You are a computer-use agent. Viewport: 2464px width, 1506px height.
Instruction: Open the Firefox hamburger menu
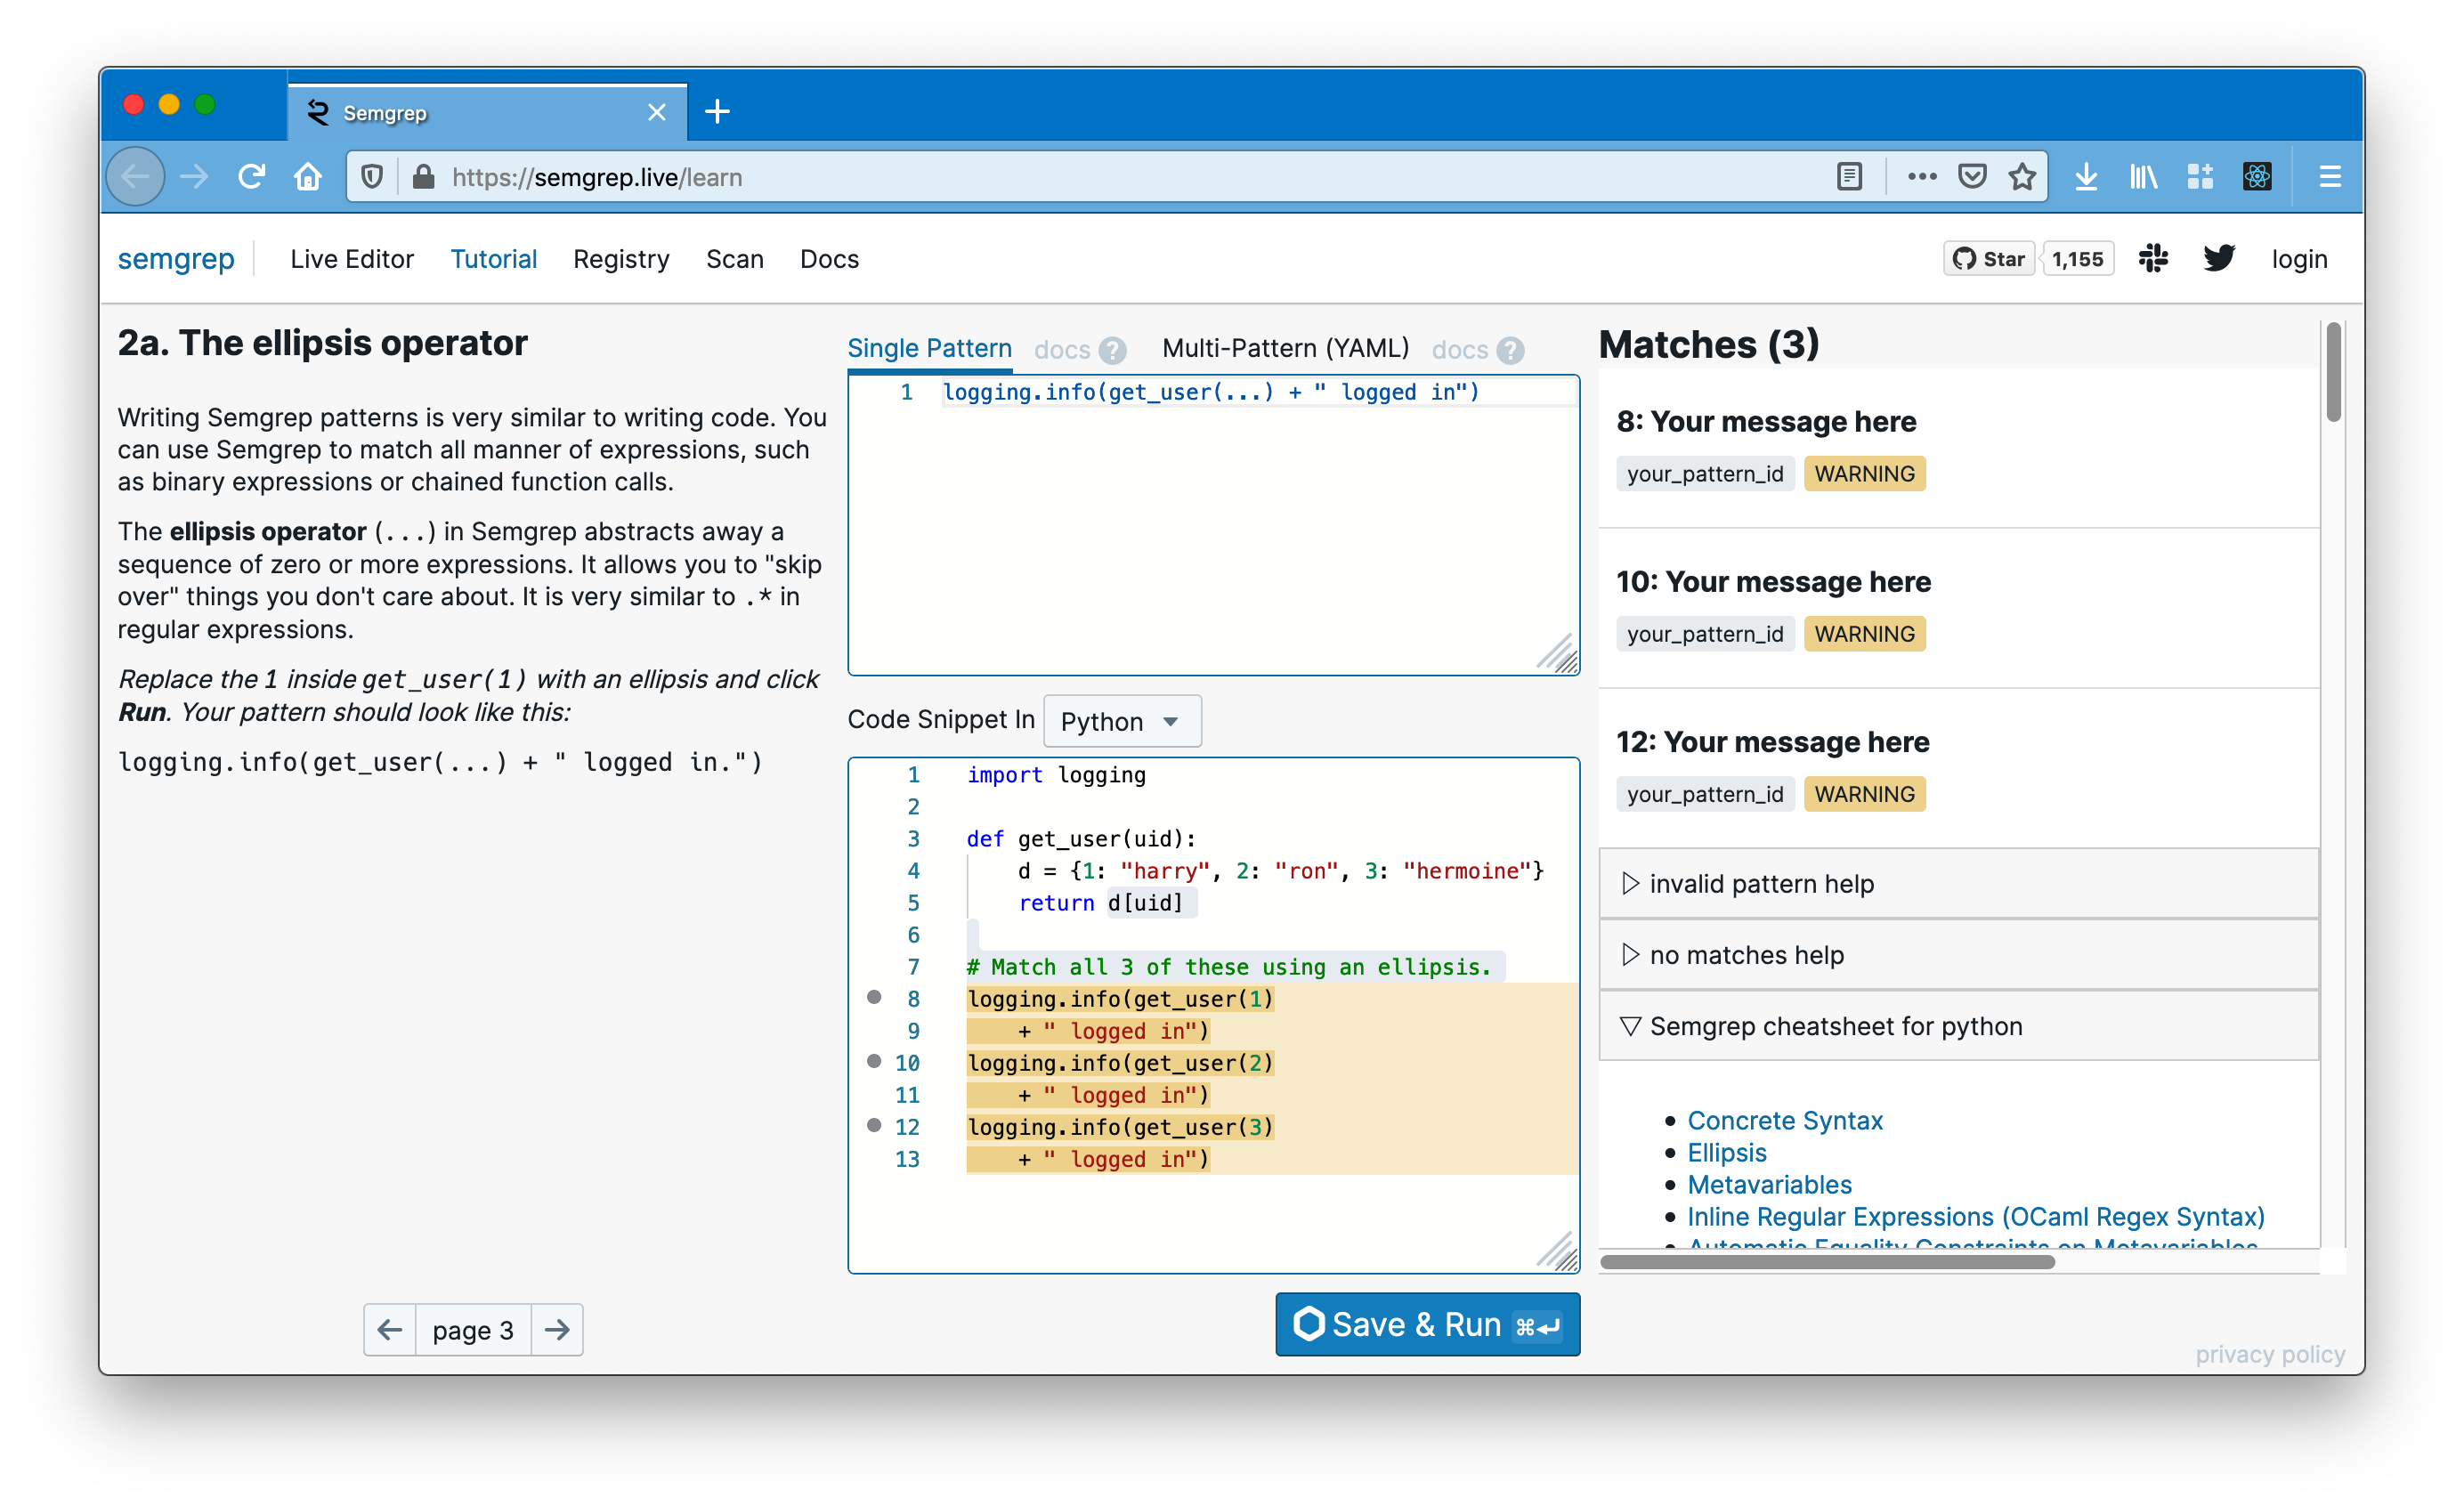[2330, 177]
